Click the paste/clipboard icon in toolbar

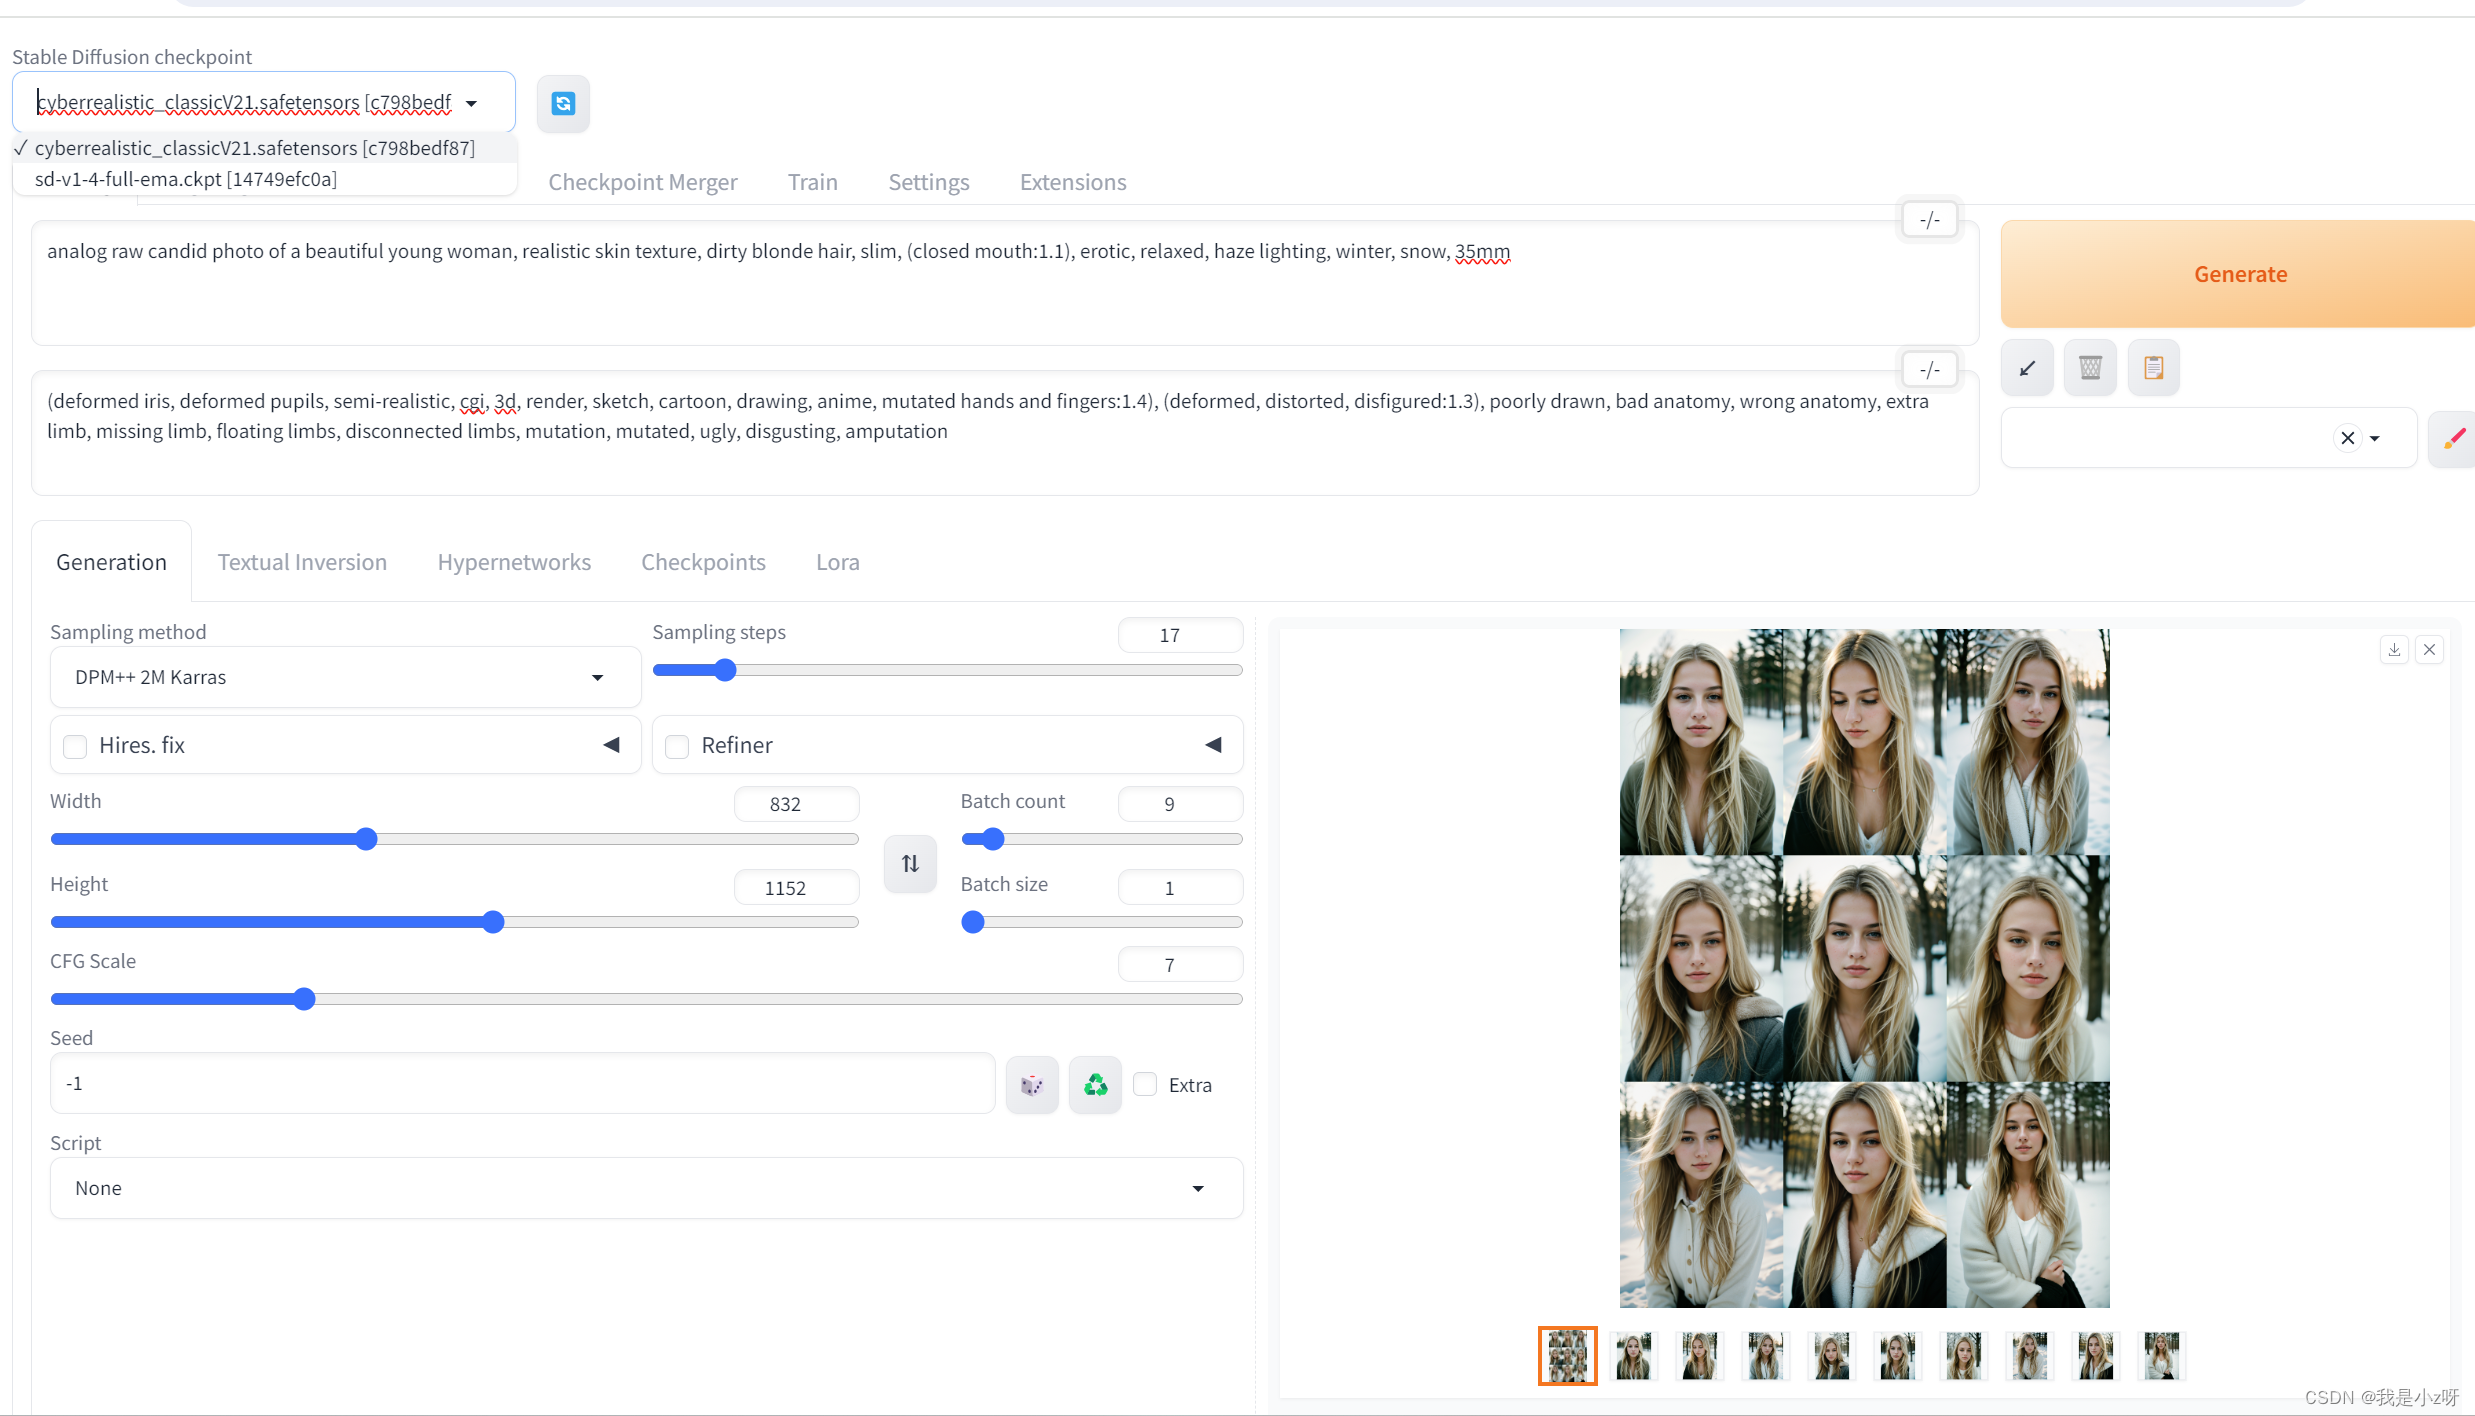(2152, 367)
